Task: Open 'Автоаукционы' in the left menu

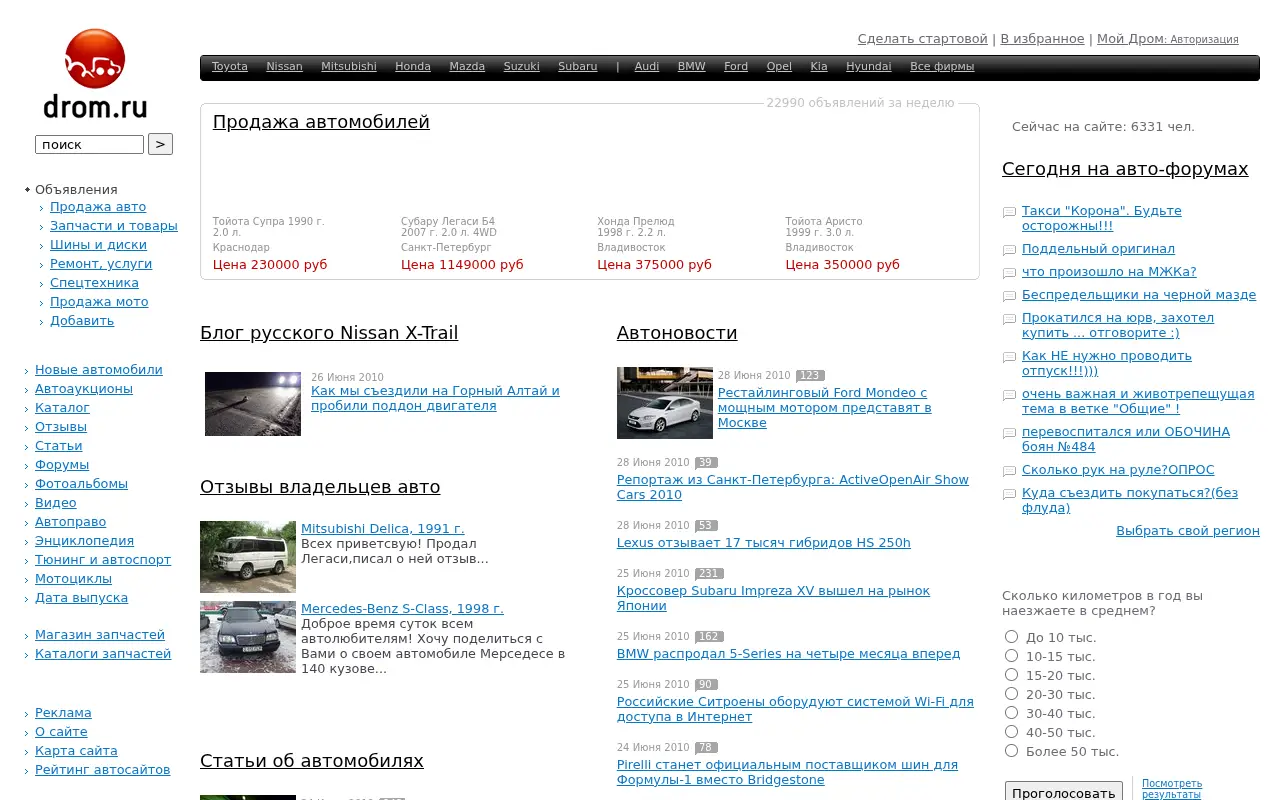Action: [x=84, y=389]
